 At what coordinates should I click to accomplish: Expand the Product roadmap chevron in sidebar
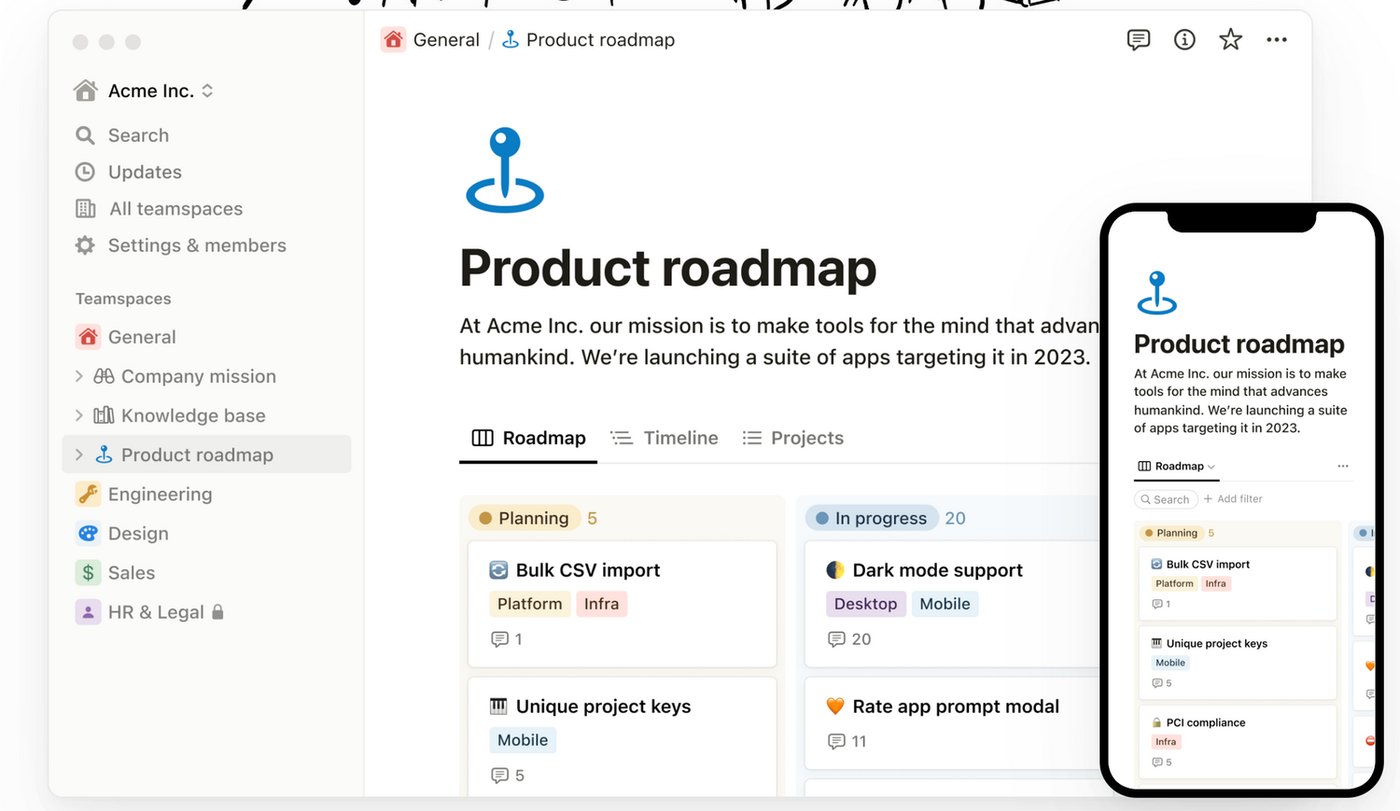coord(79,455)
